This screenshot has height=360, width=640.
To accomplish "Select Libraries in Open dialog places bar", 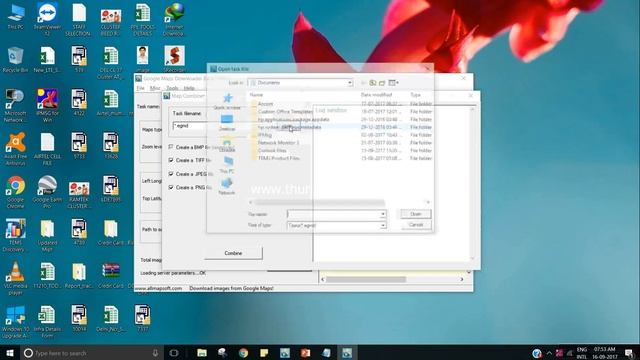I will (x=227, y=144).
